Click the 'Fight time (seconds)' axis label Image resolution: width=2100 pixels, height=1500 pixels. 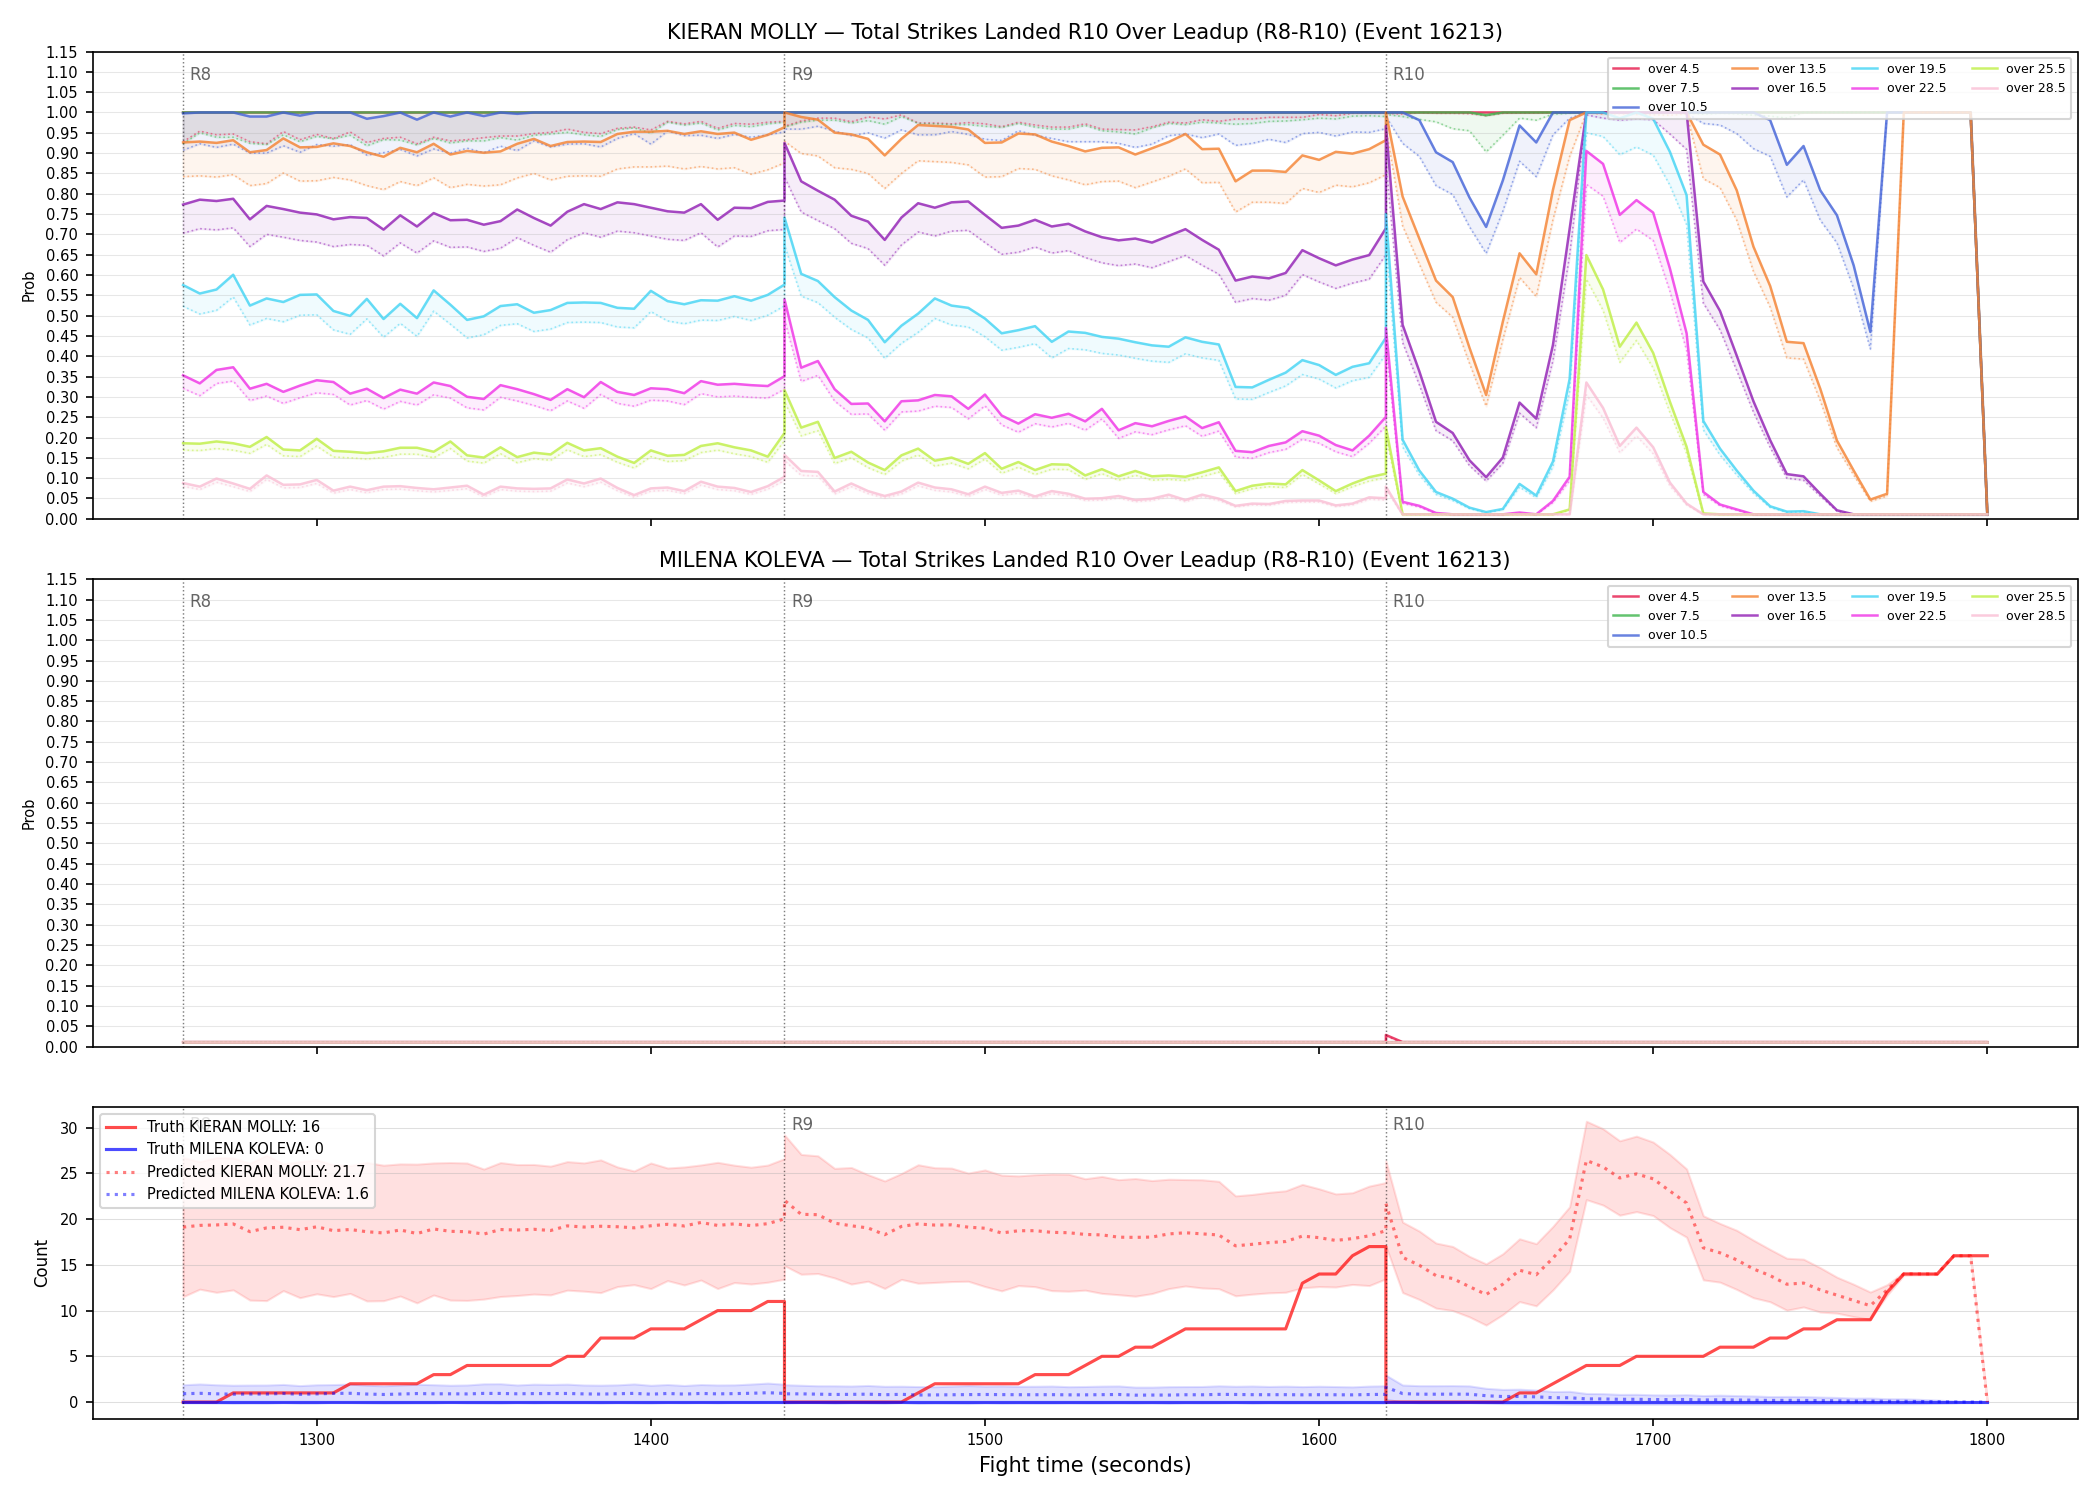[1085, 1465]
